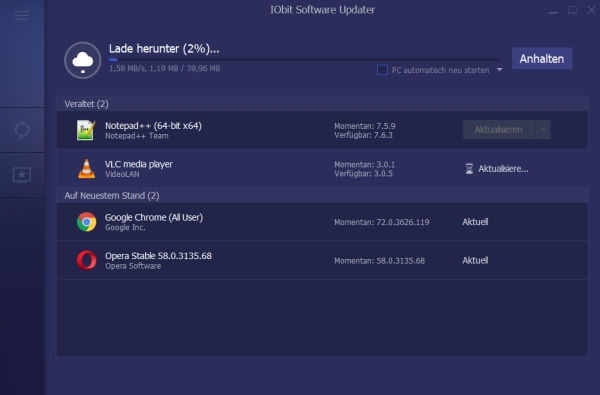Click the download speed text '1,58 MB/s'
600x395 pixels.
pos(127,69)
